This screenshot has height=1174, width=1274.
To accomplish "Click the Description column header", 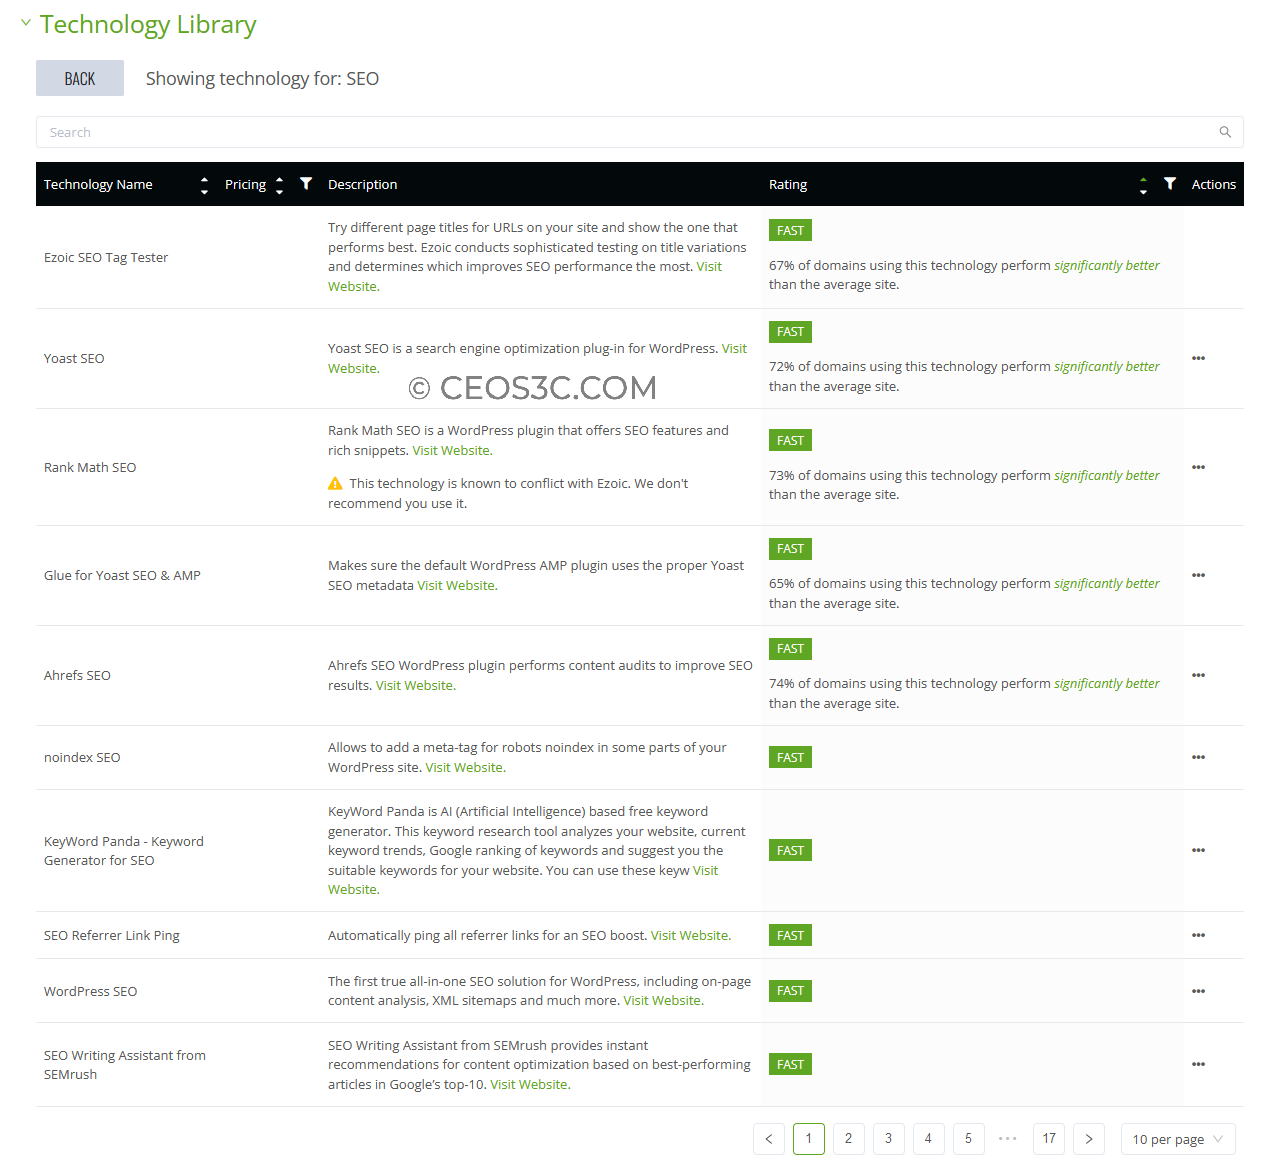I will coord(362,185).
